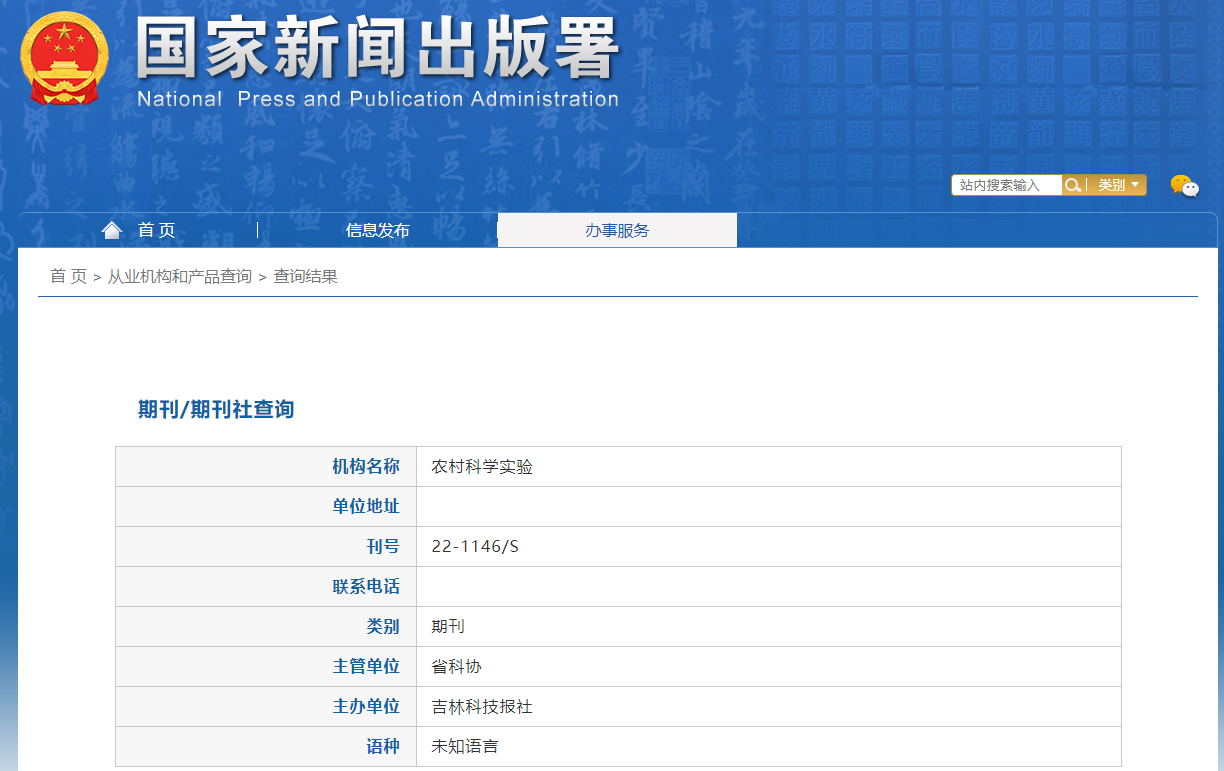Click the house icon in navigation bar
The image size is (1224, 771).
(112, 230)
